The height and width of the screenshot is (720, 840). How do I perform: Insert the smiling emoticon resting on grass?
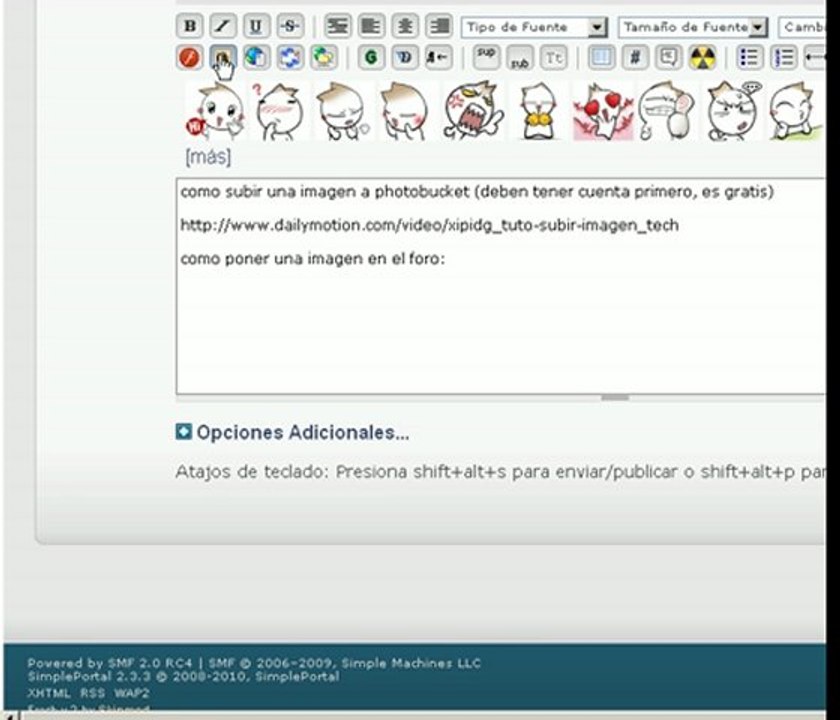point(795,111)
